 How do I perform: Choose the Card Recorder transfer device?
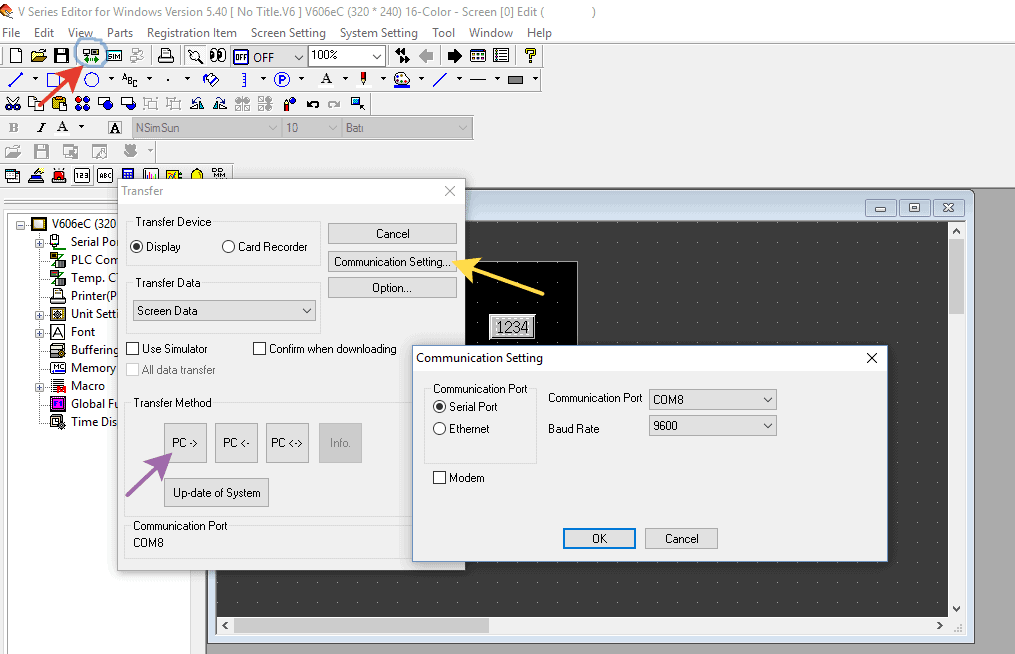229,247
